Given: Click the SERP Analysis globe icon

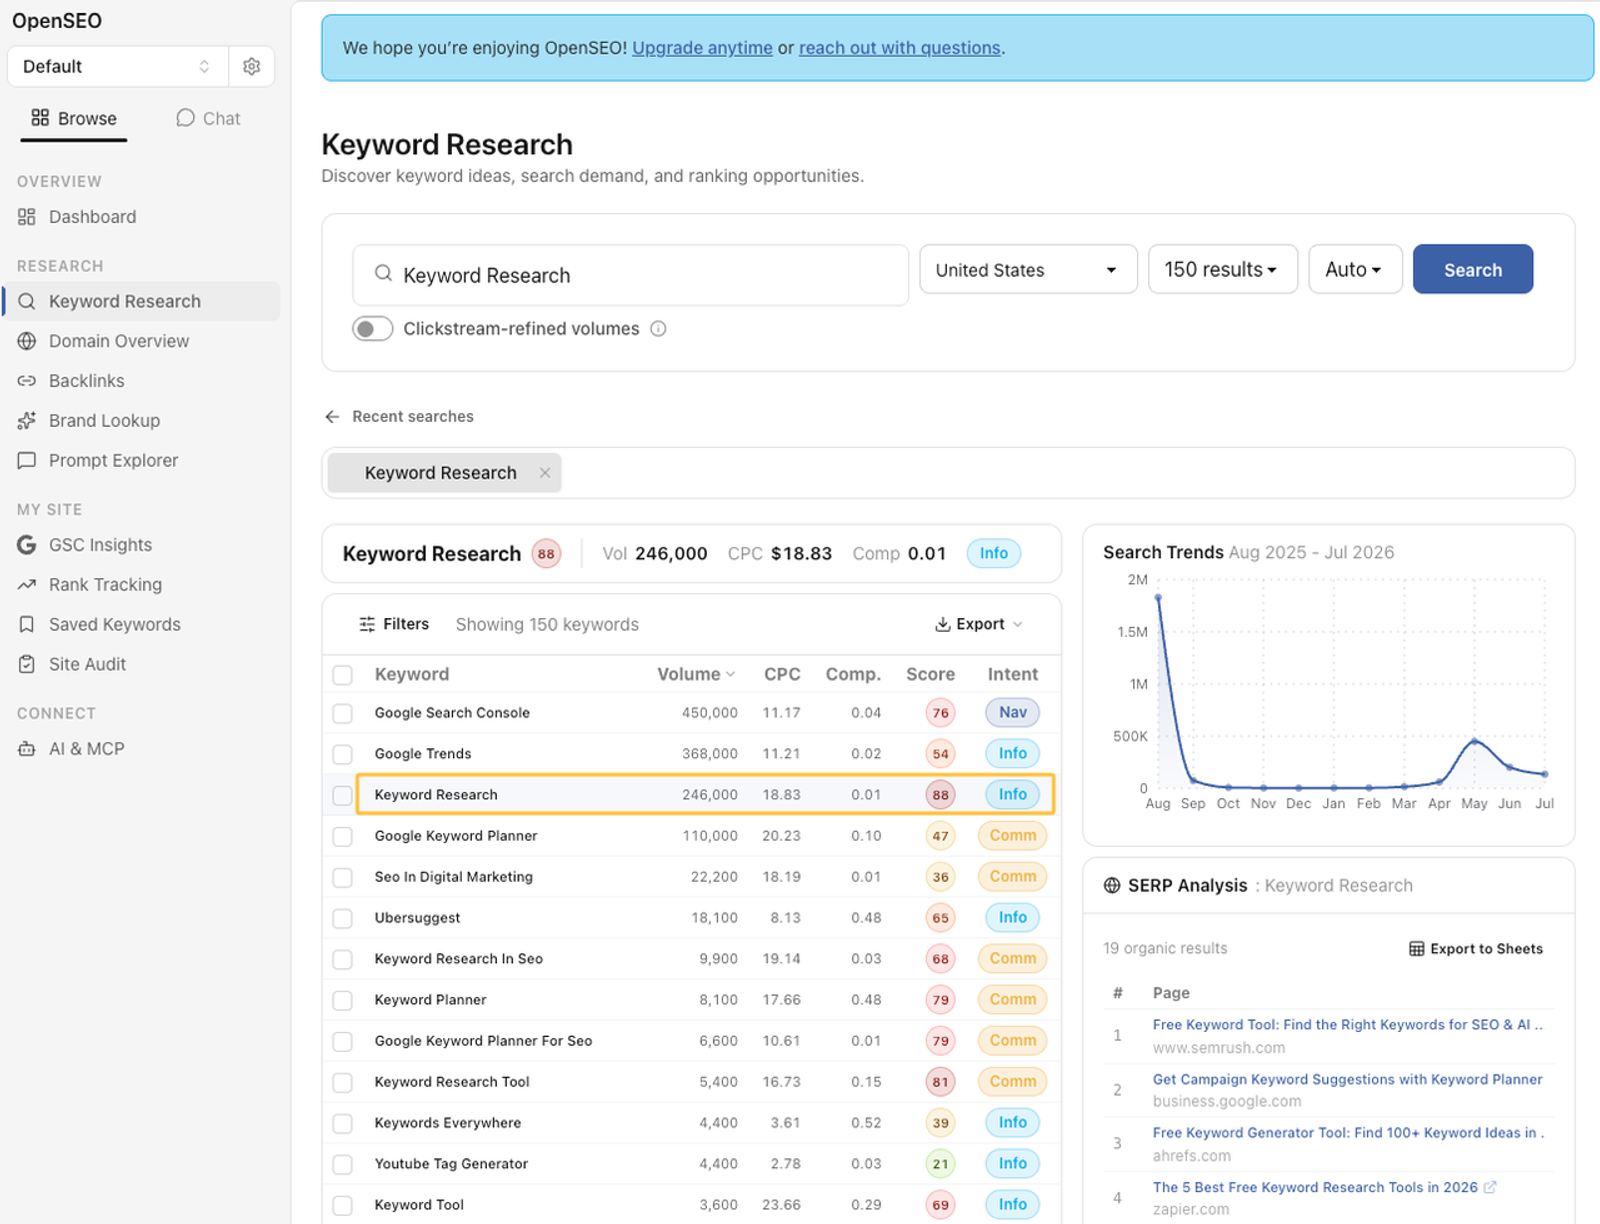Looking at the screenshot, I should click(x=1112, y=885).
